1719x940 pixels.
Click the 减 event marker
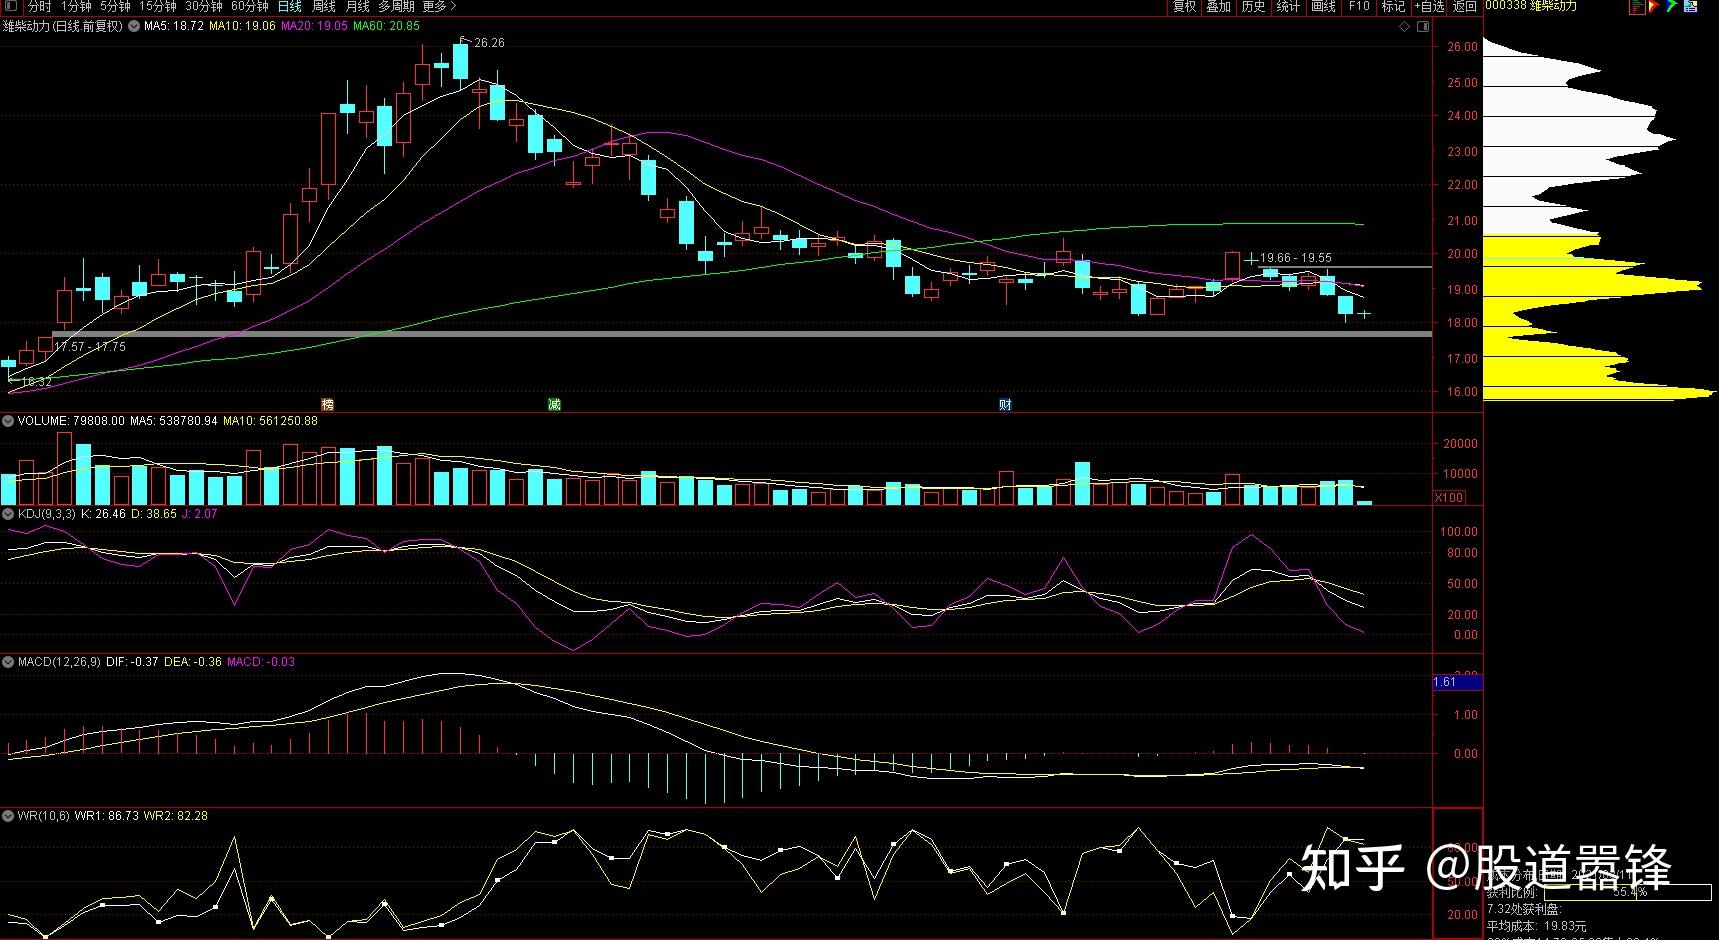[554, 404]
